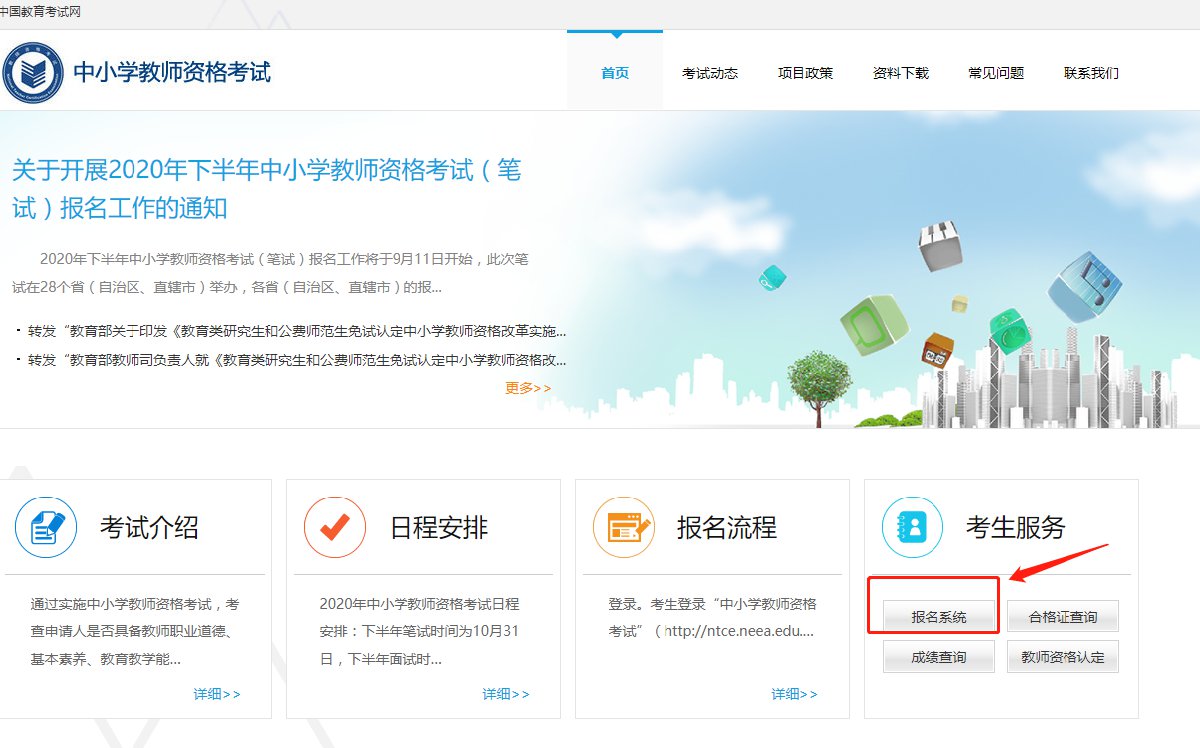Open the 常见问题 page
1200x748 pixels.
(995, 73)
